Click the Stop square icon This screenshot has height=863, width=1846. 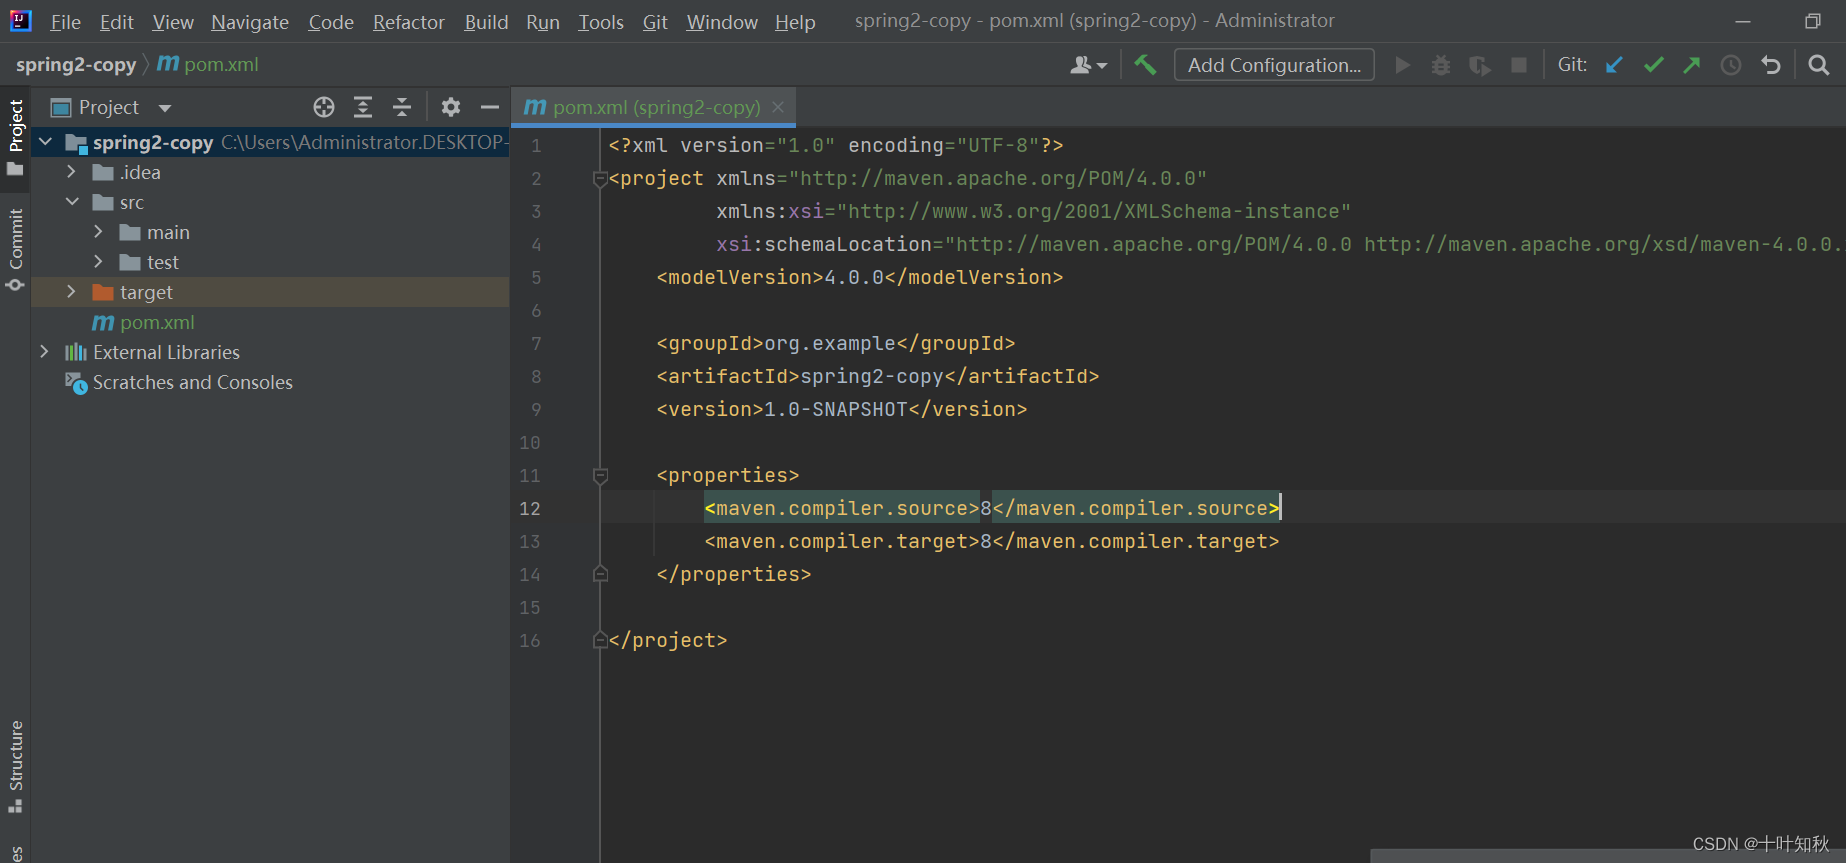(x=1518, y=65)
